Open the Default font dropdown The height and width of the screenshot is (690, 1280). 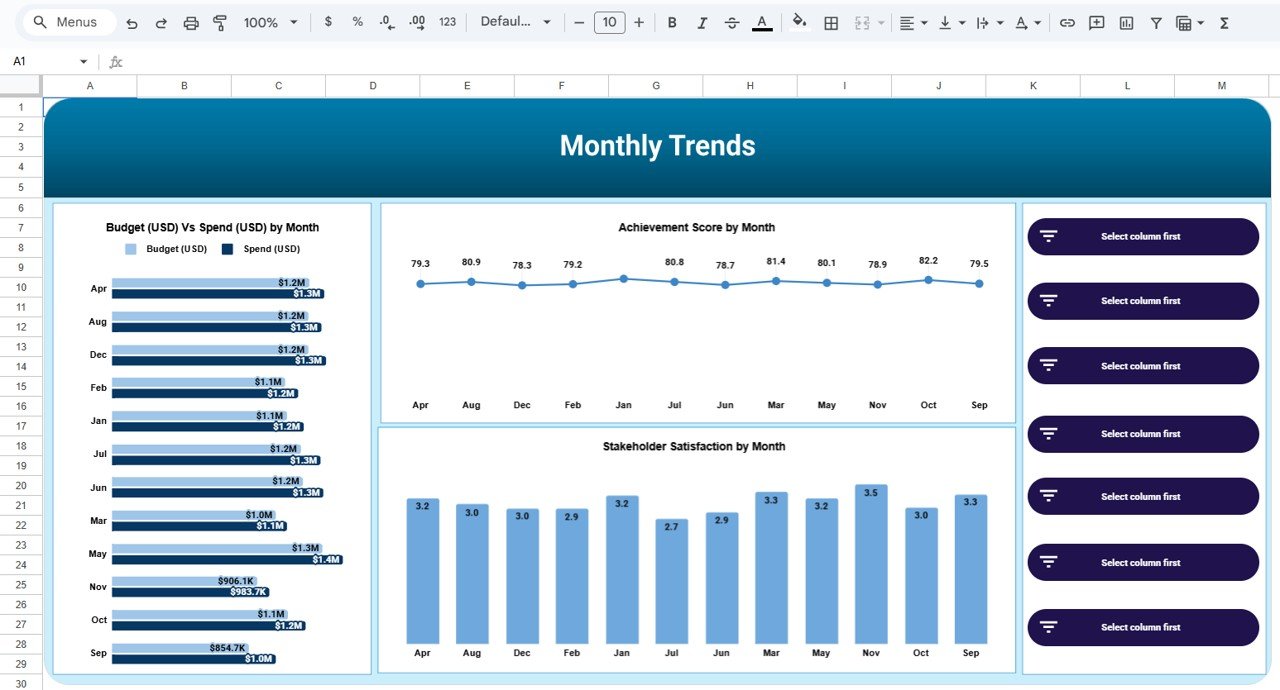click(516, 22)
